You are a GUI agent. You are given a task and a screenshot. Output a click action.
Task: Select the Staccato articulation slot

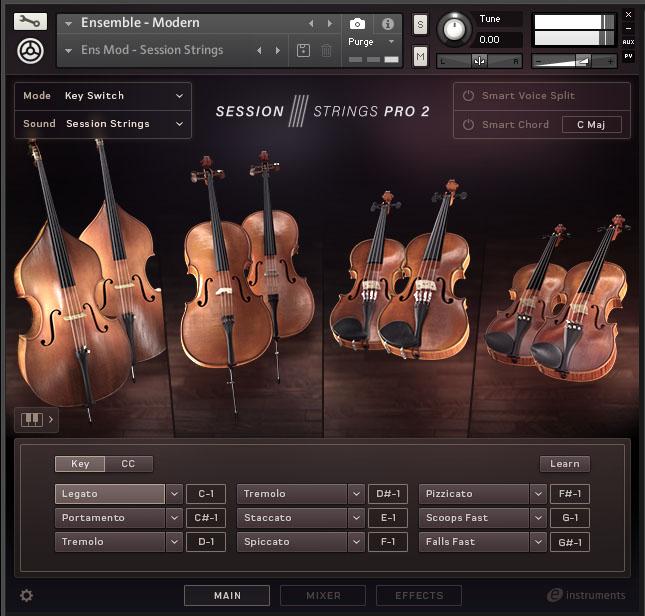(x=292, y=518)
